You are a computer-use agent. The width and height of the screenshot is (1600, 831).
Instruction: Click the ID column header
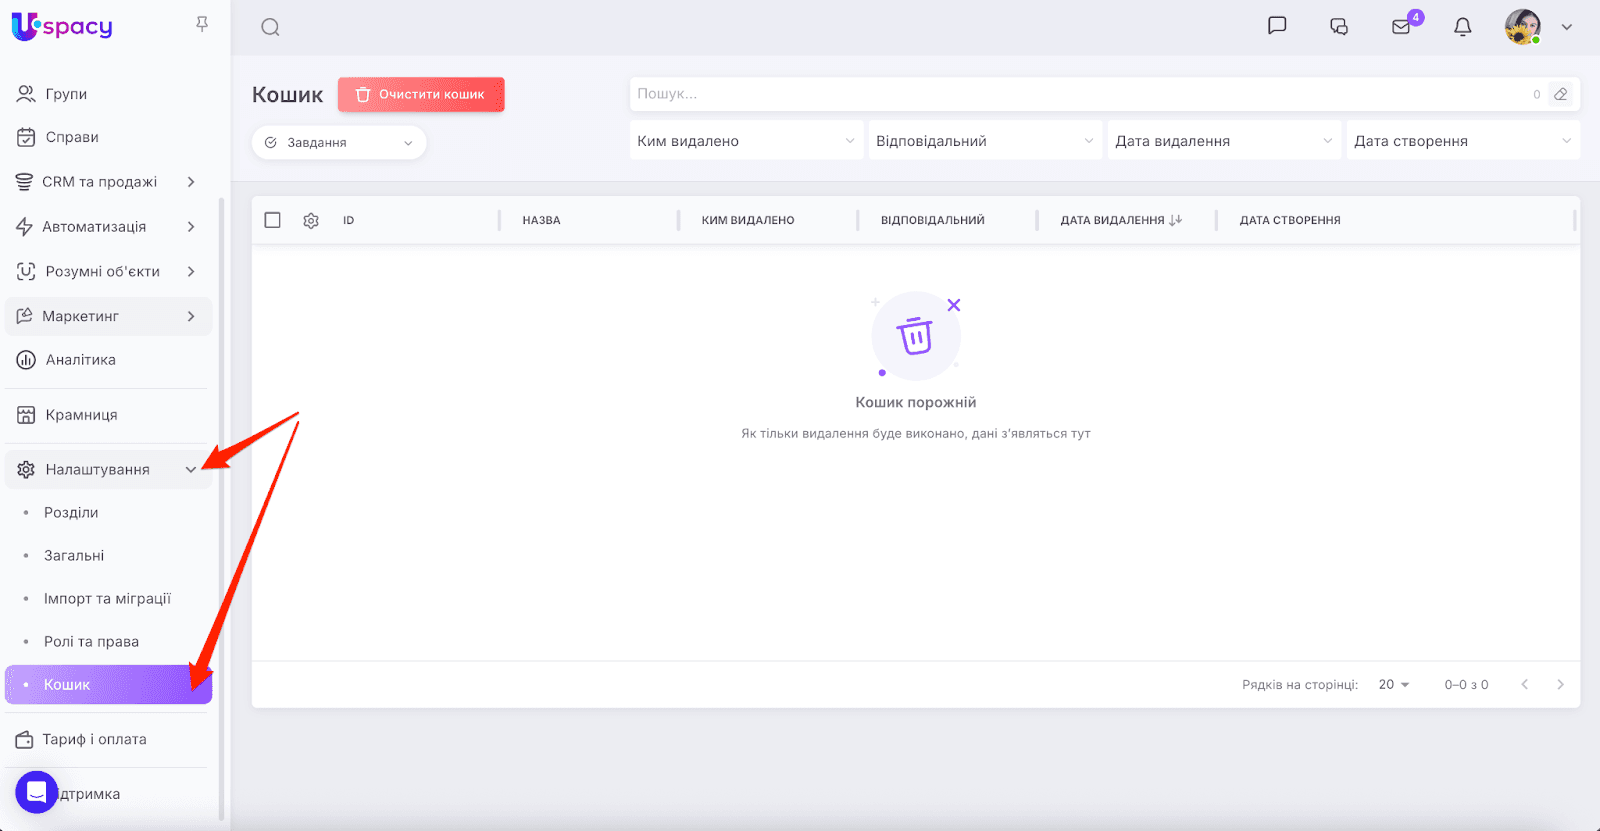point(349,220)
